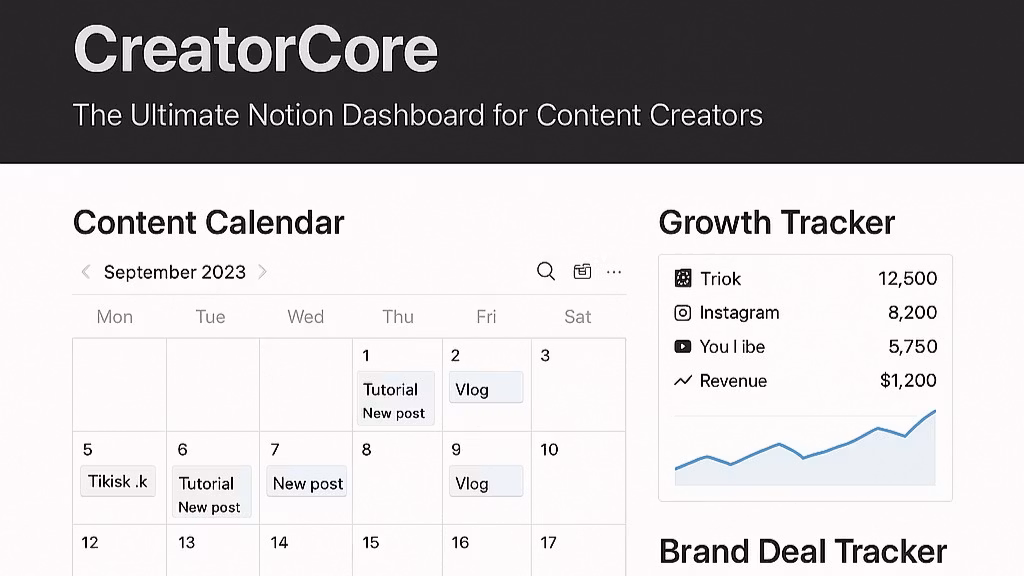Screen dimensions: 1024x576
Task: Open the Tutorial entry on September 1
Action: (x=396, y=398)
